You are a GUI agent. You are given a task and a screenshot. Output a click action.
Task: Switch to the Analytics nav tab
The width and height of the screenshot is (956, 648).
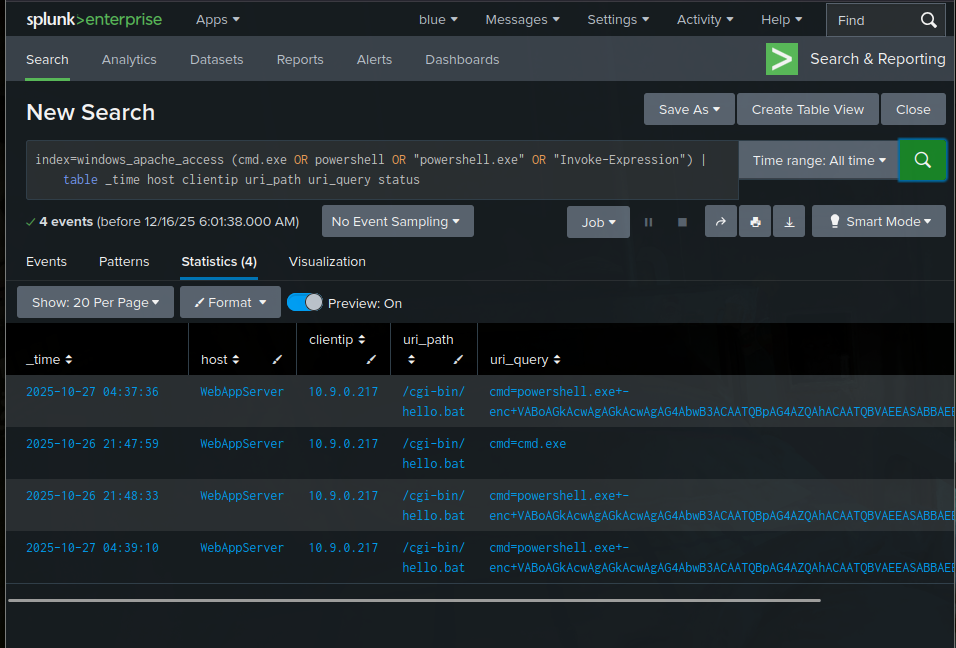coord(129,60)
